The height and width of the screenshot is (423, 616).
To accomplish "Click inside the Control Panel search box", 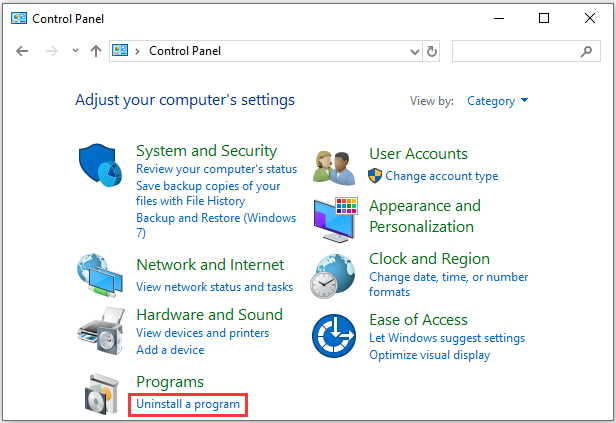I will point(526,51).
